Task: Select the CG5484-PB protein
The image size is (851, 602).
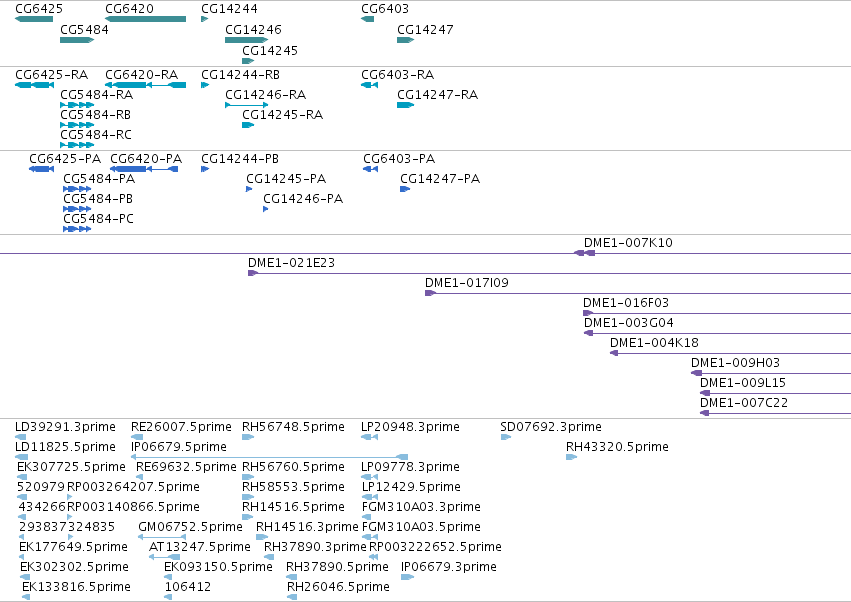Action: (x=77, y=209)
